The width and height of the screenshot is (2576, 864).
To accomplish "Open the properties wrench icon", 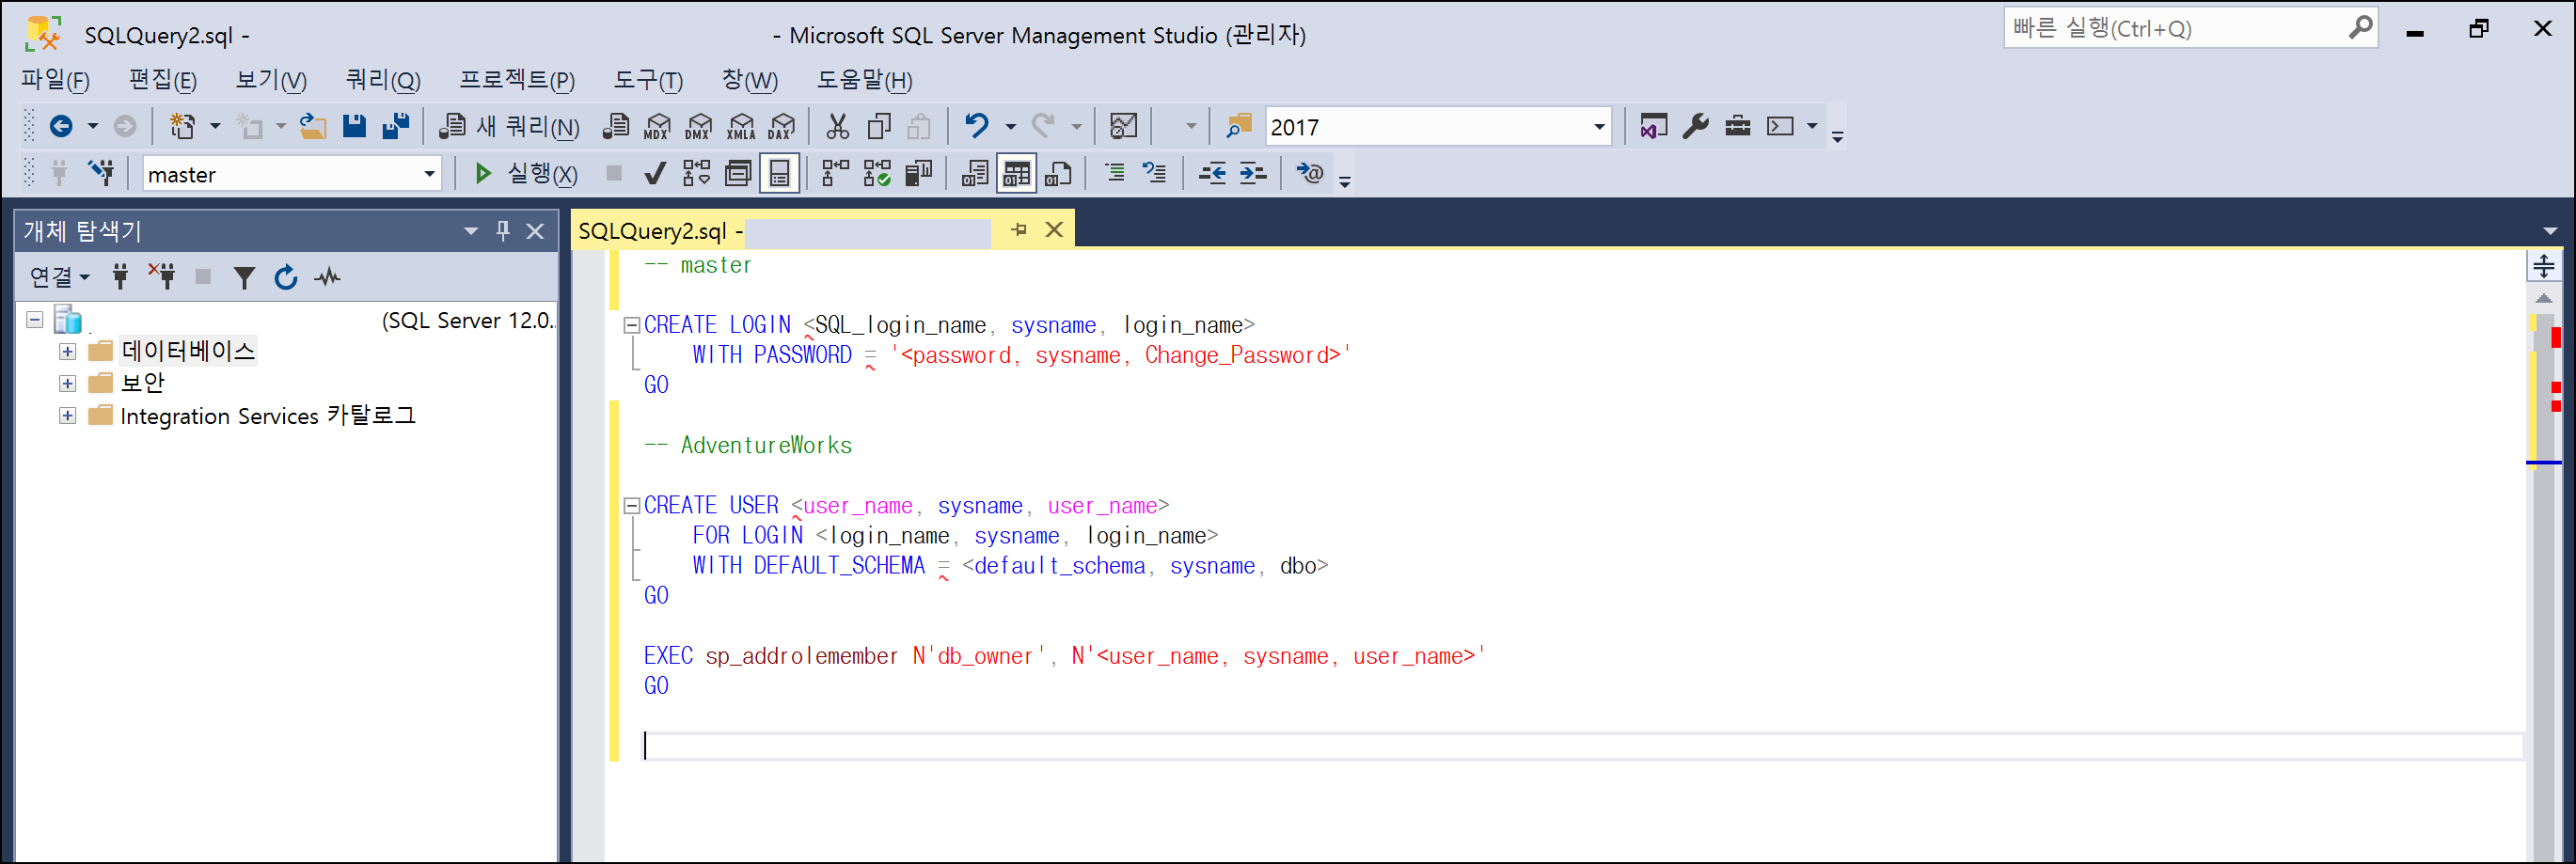I will click(x=1696, y=126).
